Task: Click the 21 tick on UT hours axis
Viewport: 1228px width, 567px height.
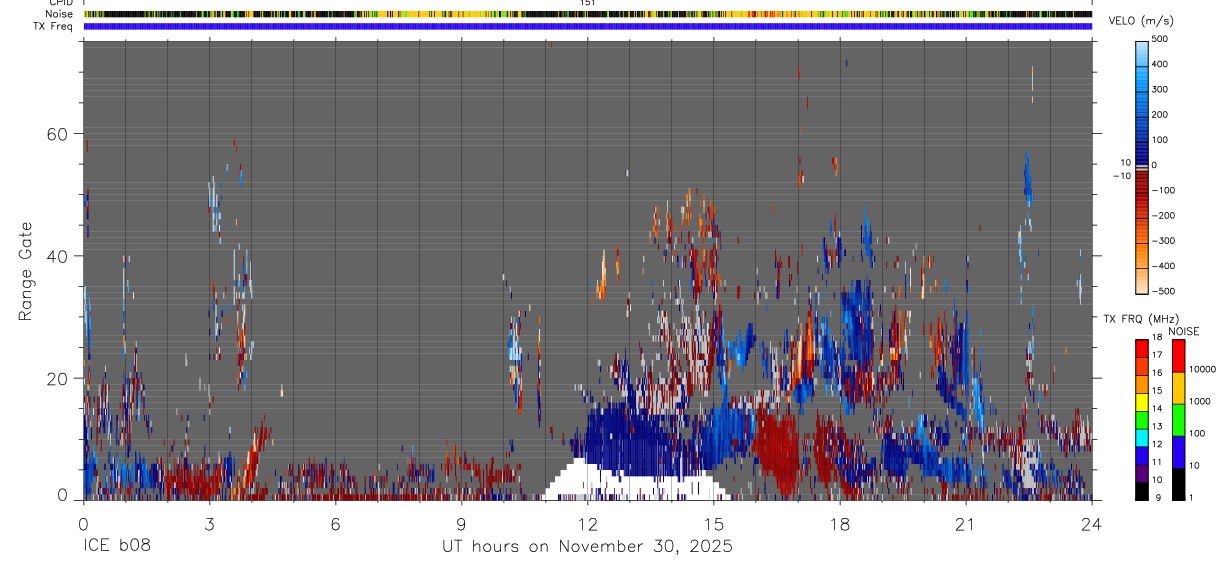Action: pos(965,523)
